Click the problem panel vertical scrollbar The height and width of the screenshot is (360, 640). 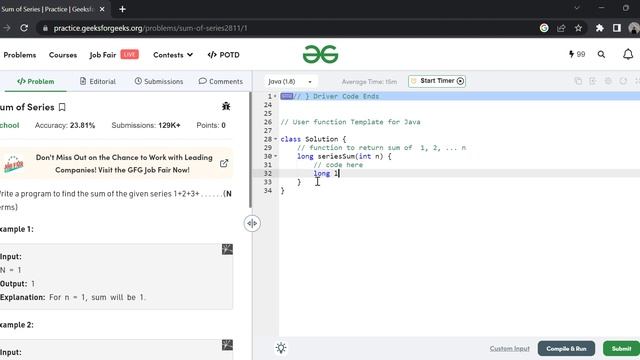coord(250,150)
